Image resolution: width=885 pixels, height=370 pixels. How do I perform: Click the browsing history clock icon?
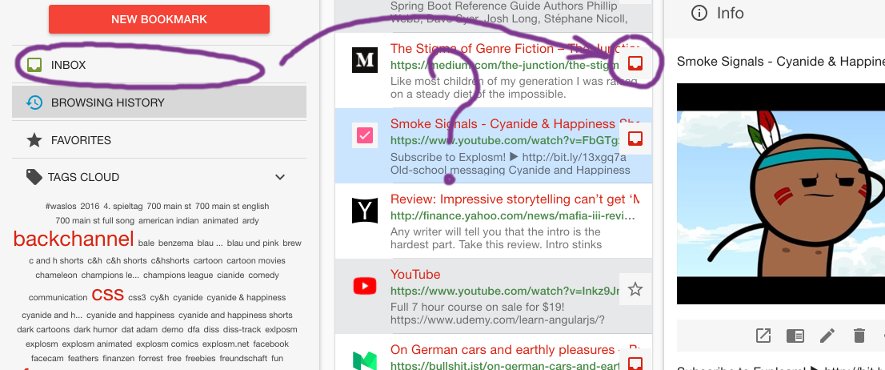[x=34, y=102]
